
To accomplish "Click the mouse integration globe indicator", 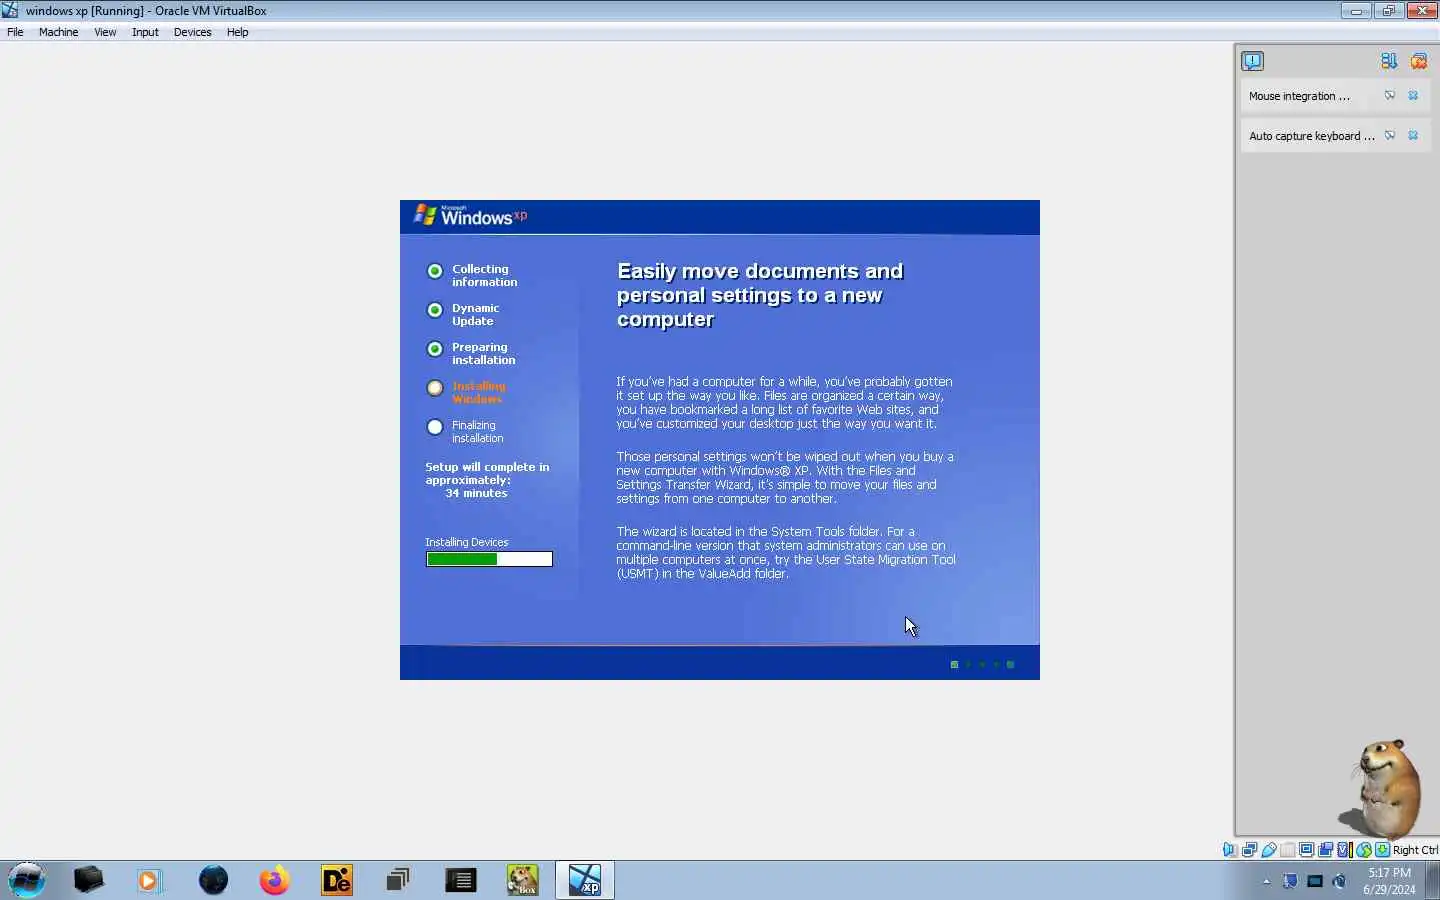I will [1364, 850].
